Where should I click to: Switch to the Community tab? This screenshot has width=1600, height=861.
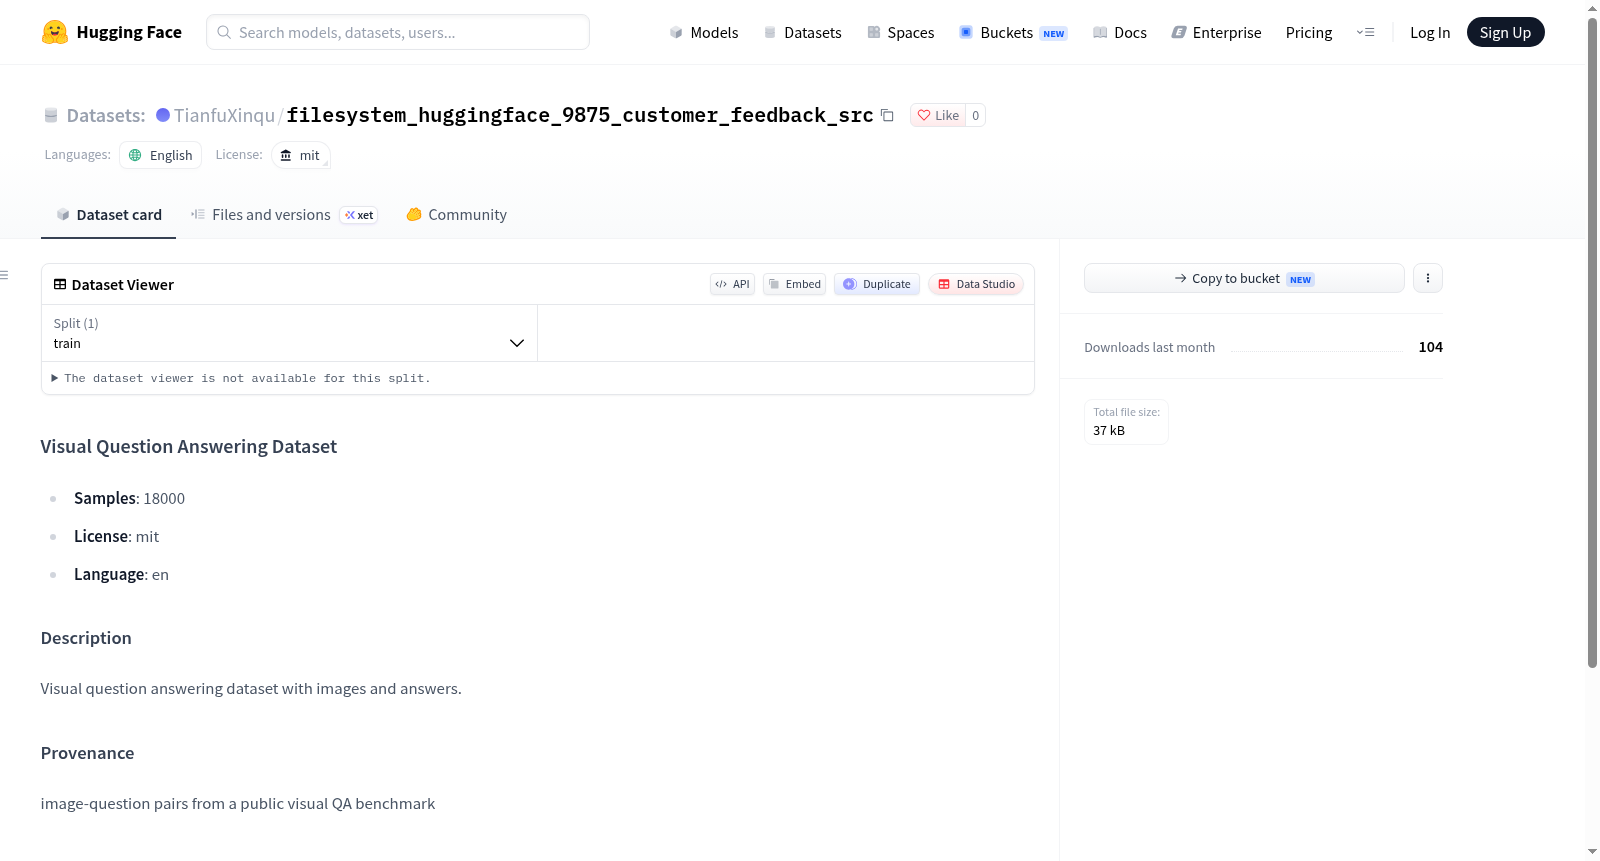point(456,214)
